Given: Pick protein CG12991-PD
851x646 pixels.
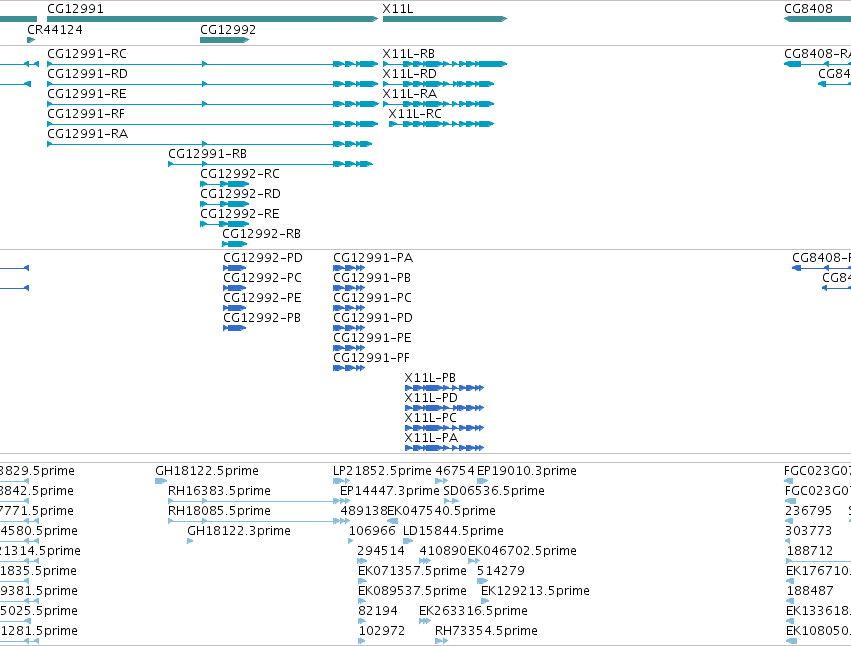Looking at the screenshot, I should pos(373,318).
